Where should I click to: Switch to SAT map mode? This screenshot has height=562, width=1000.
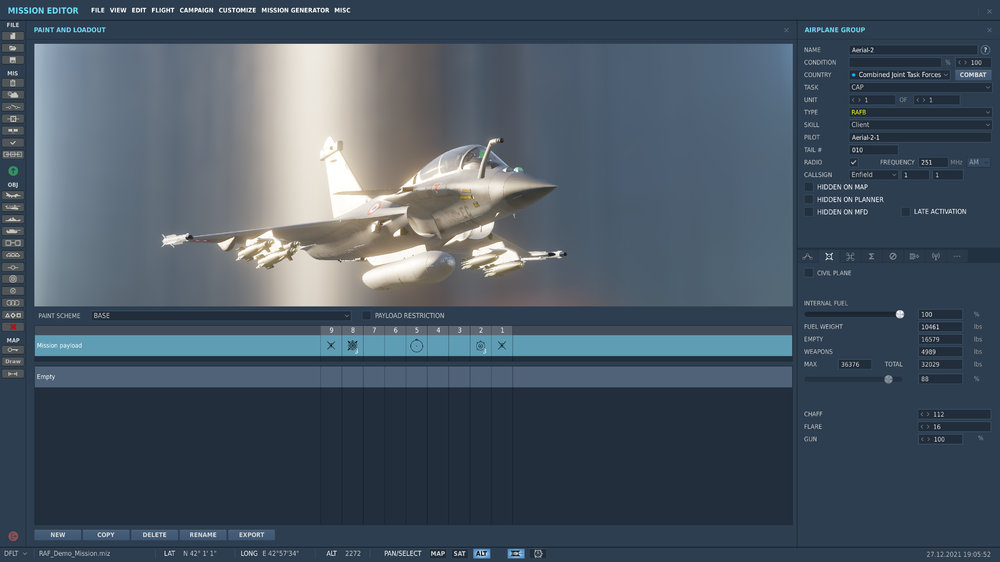click(459, 554)
